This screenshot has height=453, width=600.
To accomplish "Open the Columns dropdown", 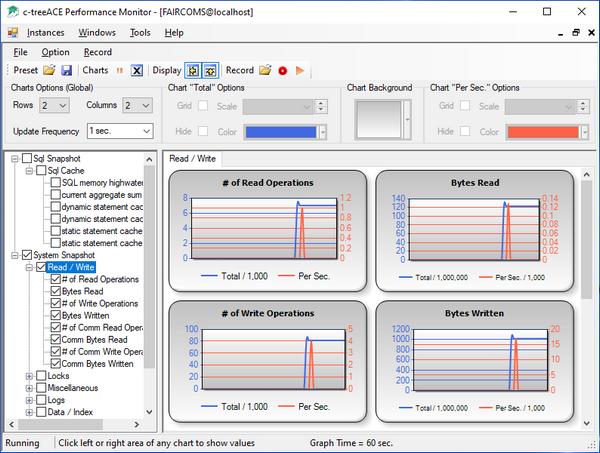I will [x=137, y=105].
